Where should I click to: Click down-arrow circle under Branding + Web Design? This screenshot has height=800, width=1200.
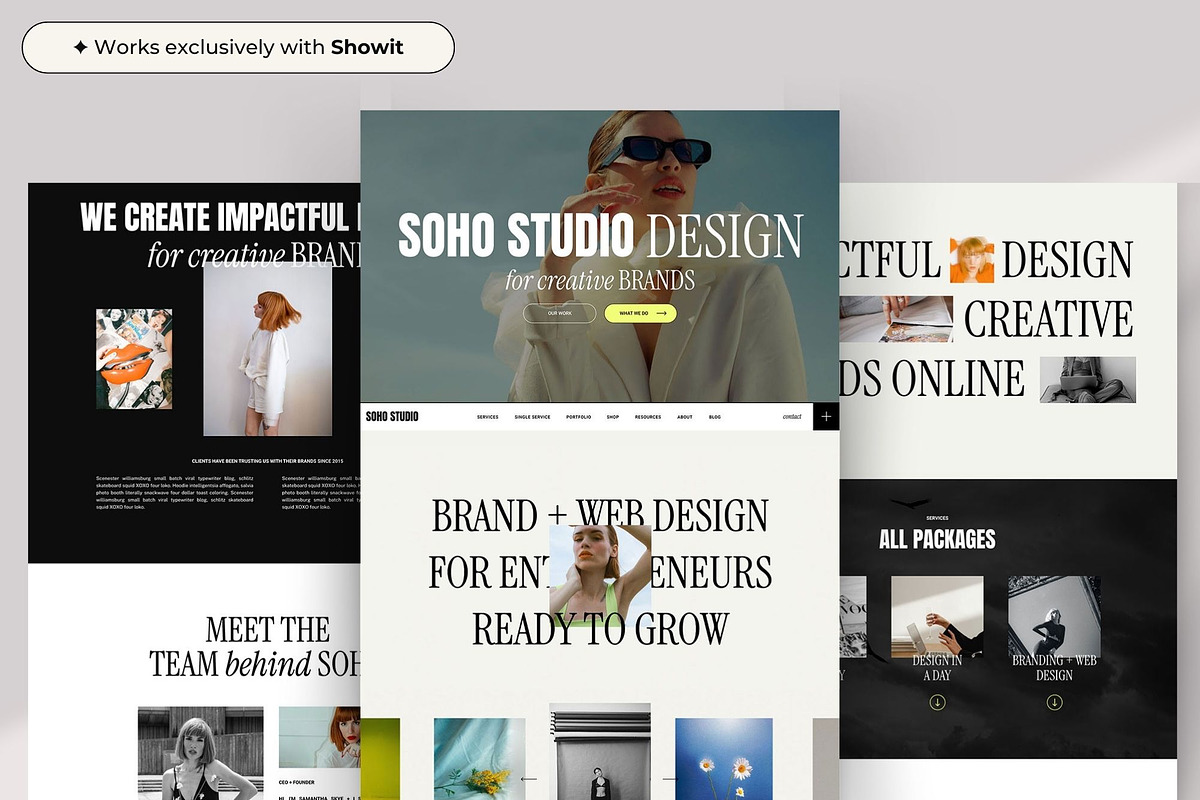pyautogui.click(x=1054, y=703)
